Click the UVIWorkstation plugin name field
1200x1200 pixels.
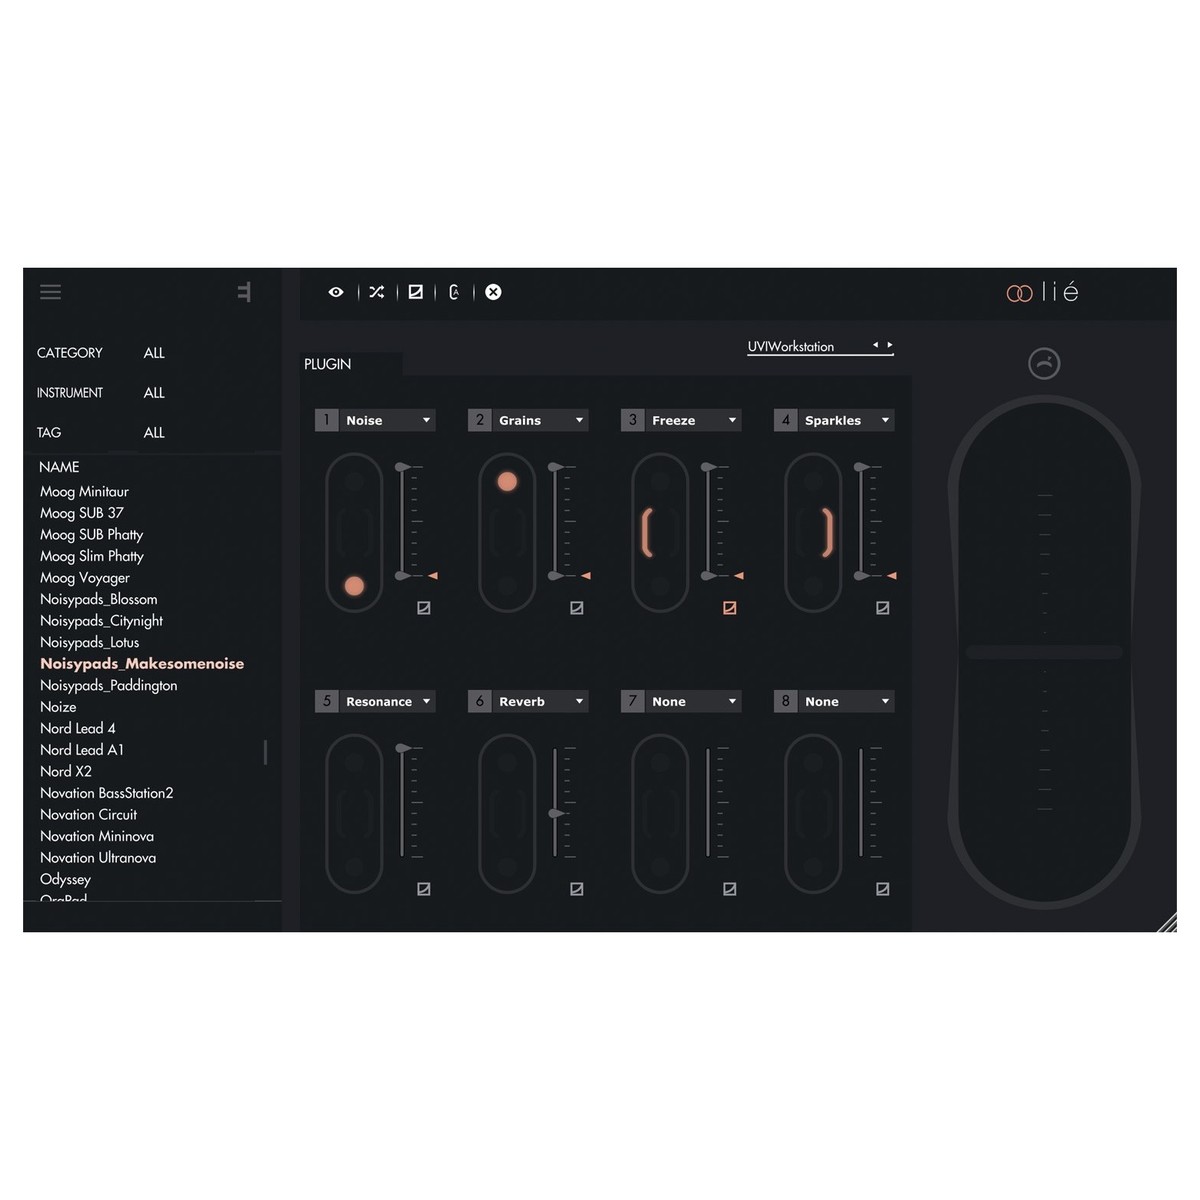791,347
